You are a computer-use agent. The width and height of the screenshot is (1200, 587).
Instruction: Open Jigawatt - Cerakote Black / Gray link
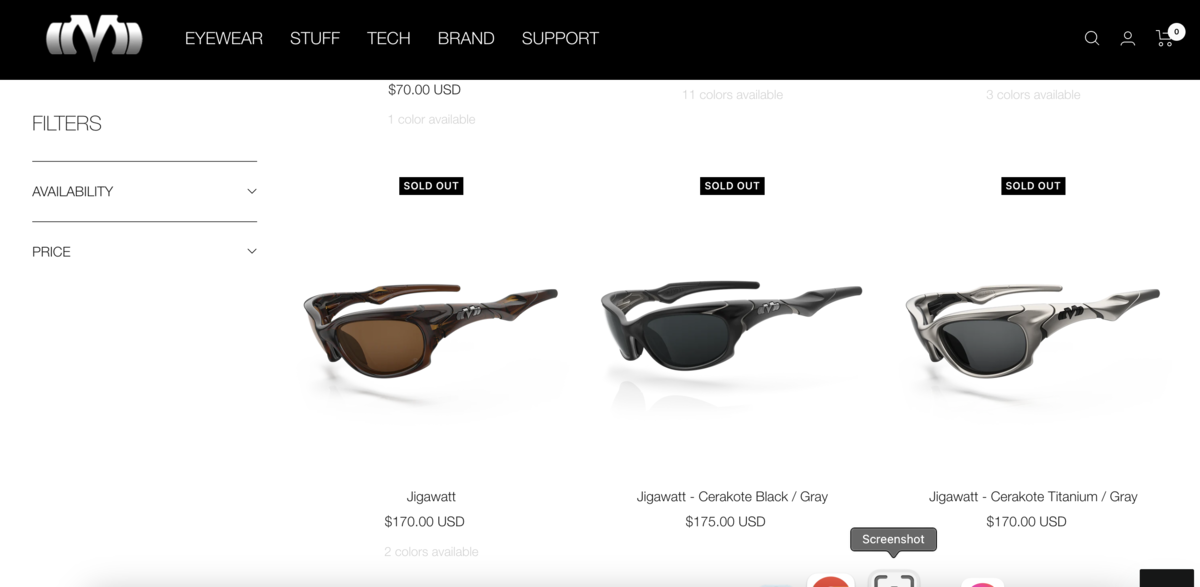coord(732,496)
